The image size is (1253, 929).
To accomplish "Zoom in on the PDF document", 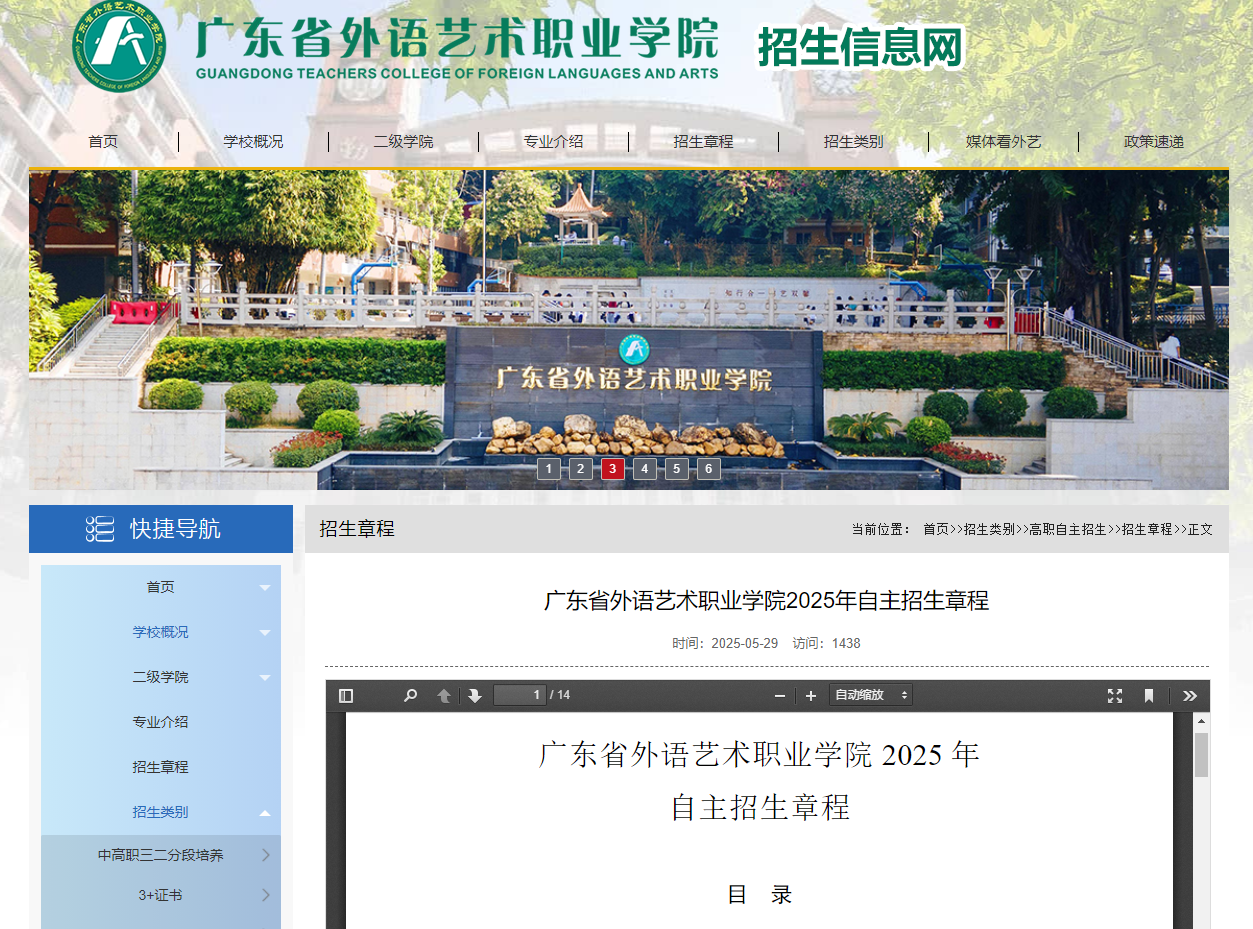I will (x=810, y=694).
